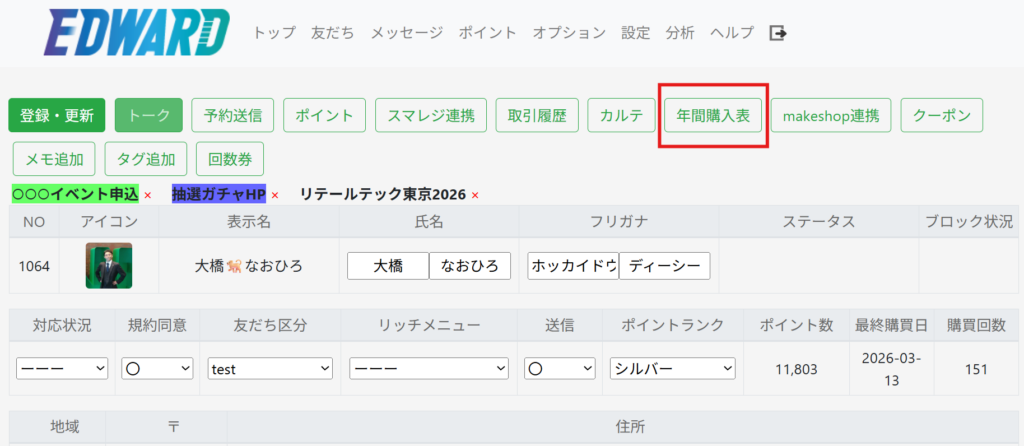Go to the 分析 menu item
The width and height of the screenshot is (1024, 446).
click(680, 33)
